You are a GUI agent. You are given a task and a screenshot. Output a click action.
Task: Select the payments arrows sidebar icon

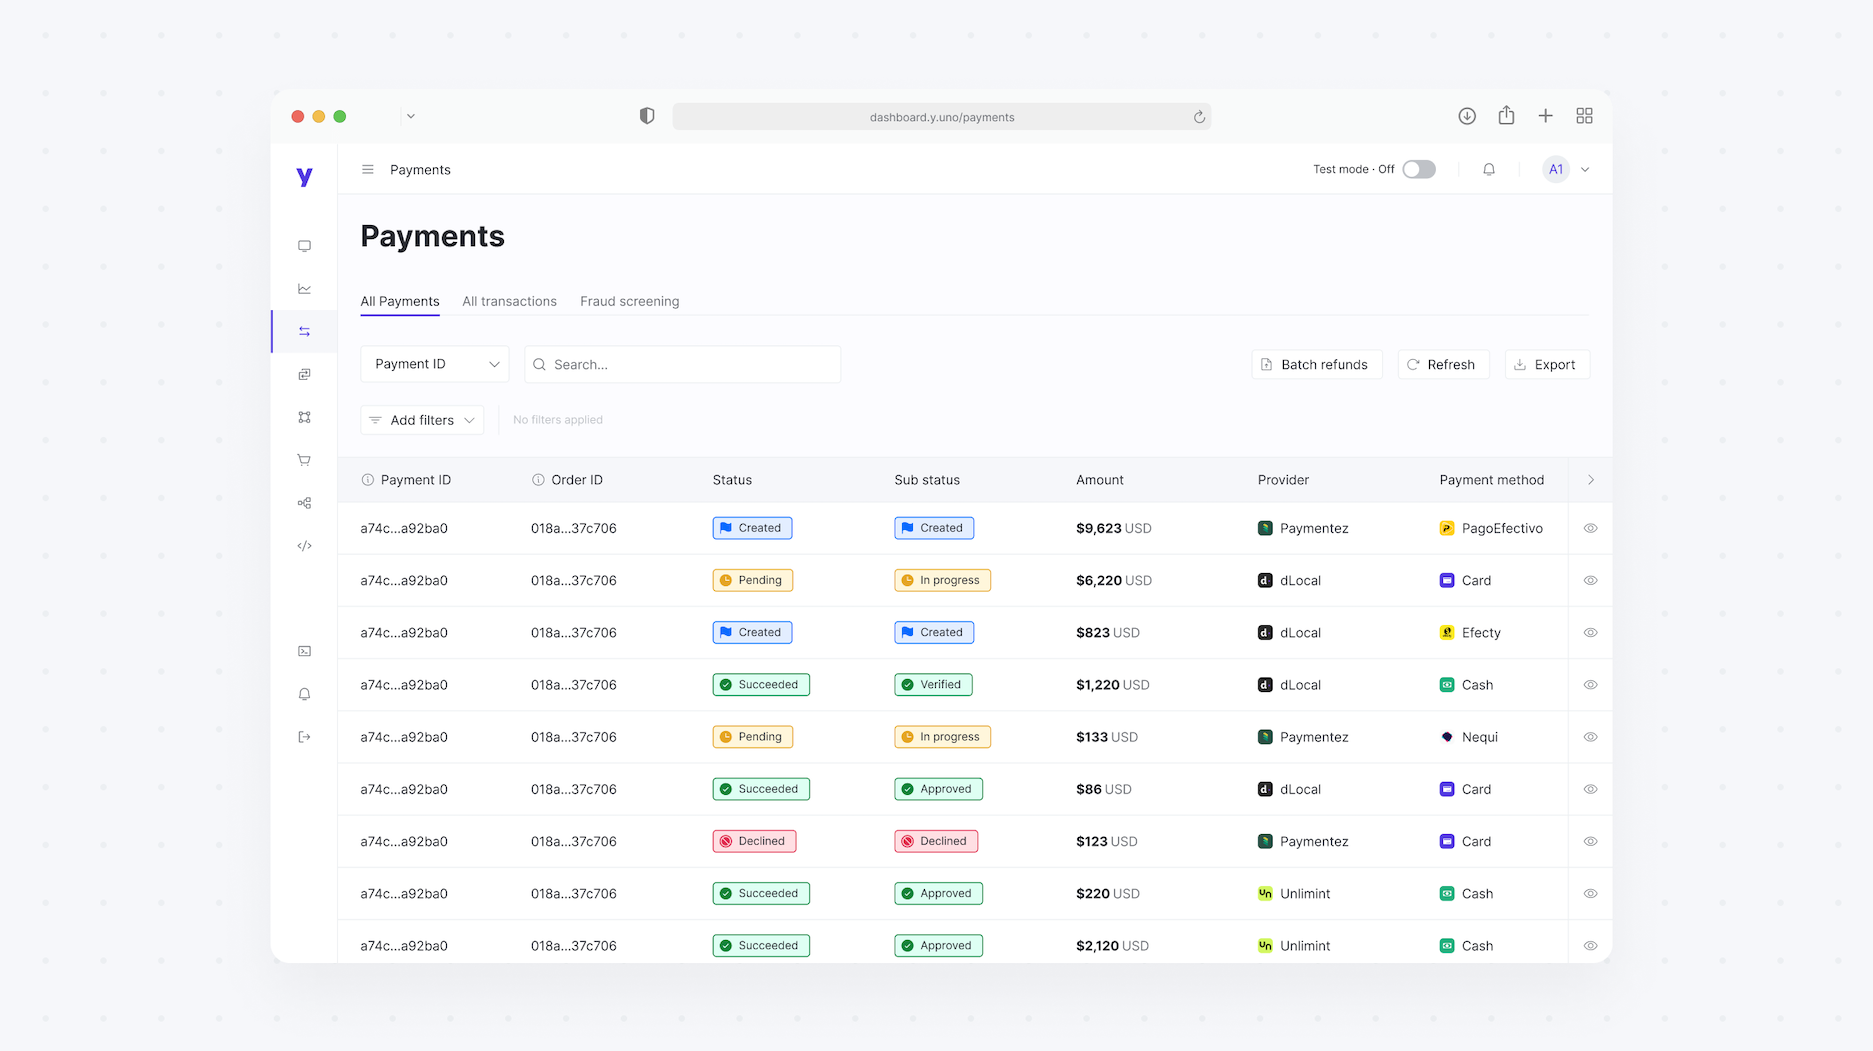(304, 332)
